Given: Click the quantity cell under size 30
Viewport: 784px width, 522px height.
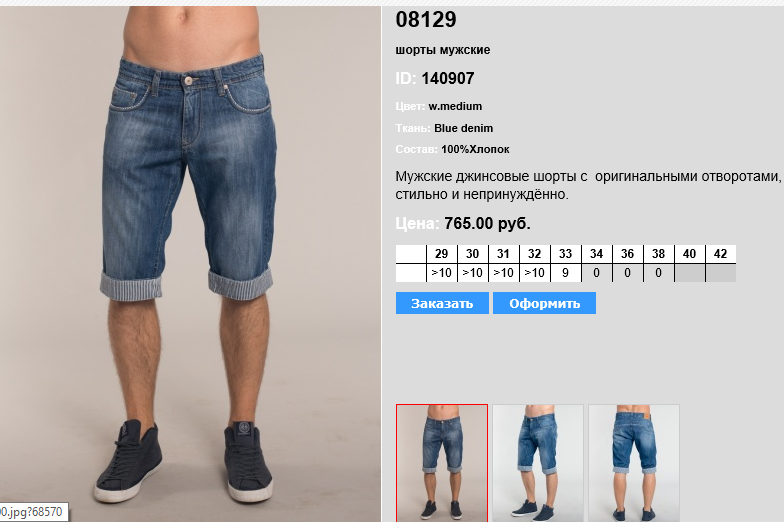Looking at the screenshot, I should pos(472,273).
